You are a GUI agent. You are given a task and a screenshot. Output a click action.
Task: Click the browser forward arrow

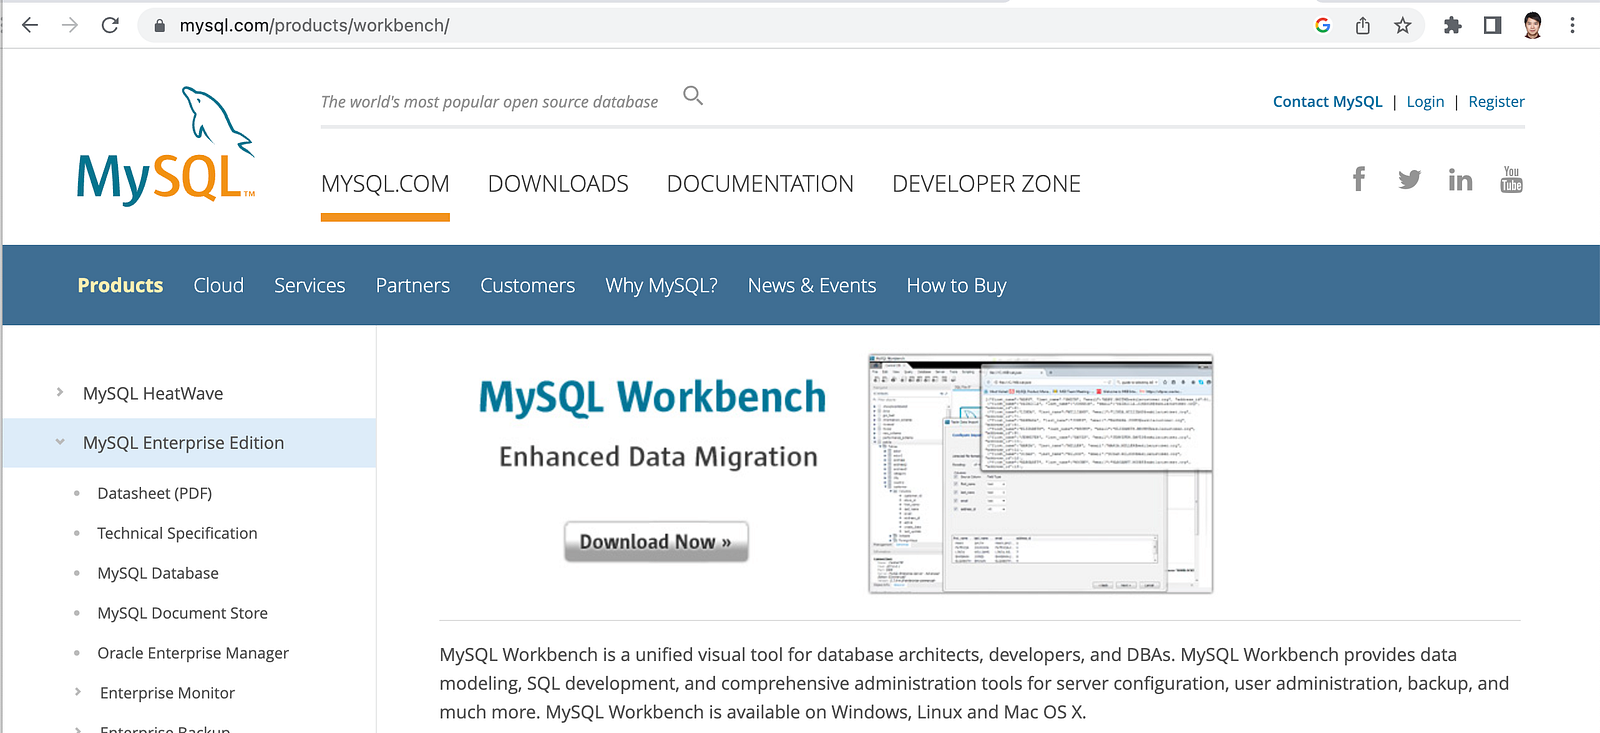70,25
